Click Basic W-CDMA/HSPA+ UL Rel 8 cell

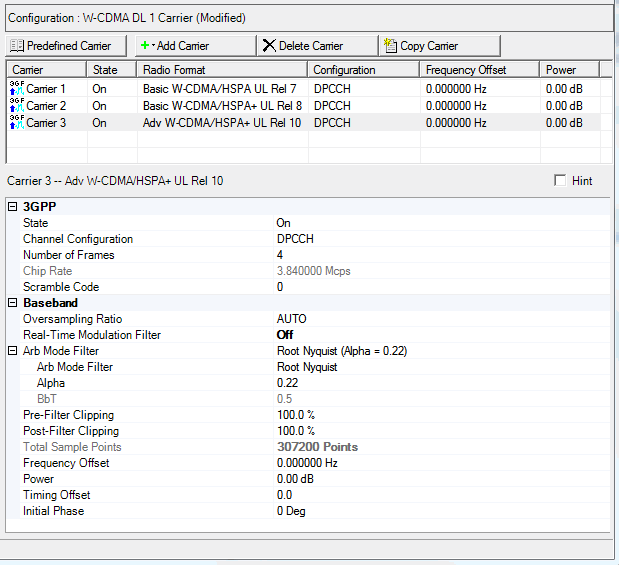pyautogui.click(x=222, y=106)
